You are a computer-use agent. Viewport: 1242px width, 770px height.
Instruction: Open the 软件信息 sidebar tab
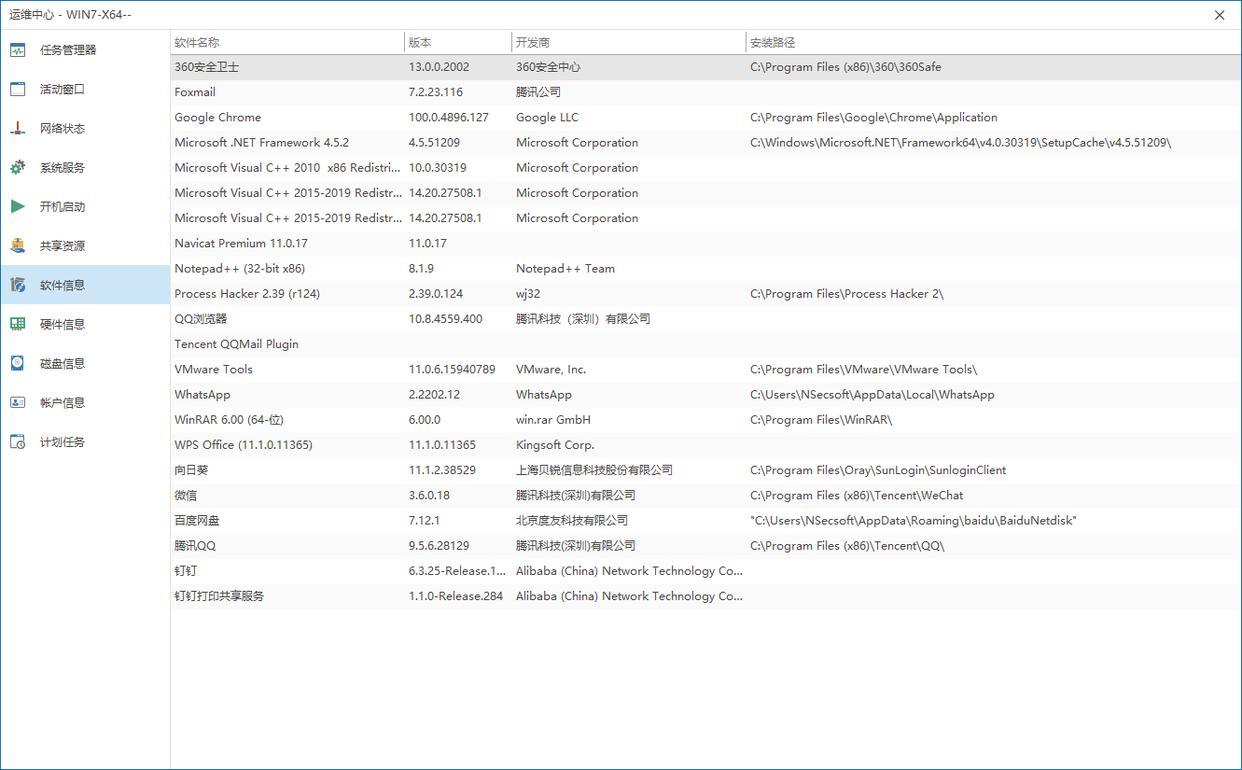coord(62,285)
